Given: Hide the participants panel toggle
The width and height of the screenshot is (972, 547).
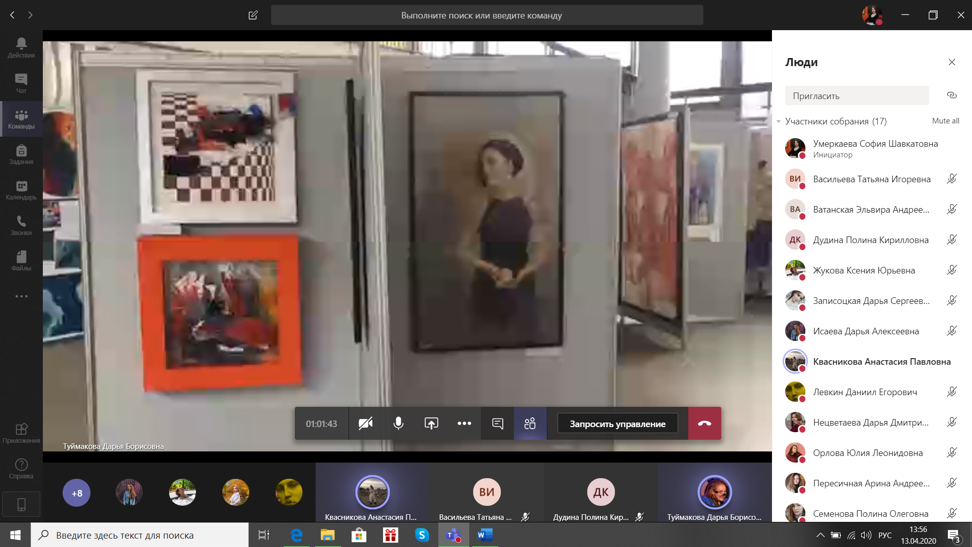Looking at the screenshot, I should (x=530, y=423).
